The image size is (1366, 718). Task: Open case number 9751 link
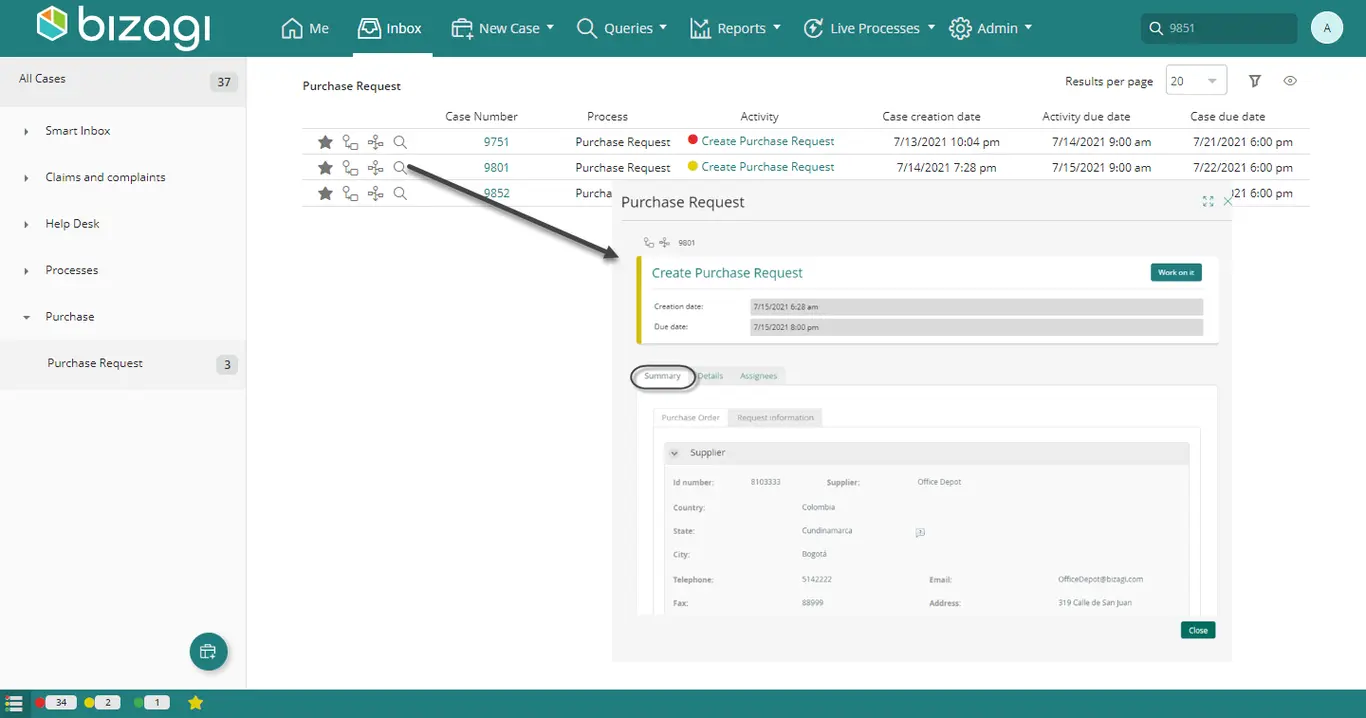pyautogui.click(x=496, y=142)
